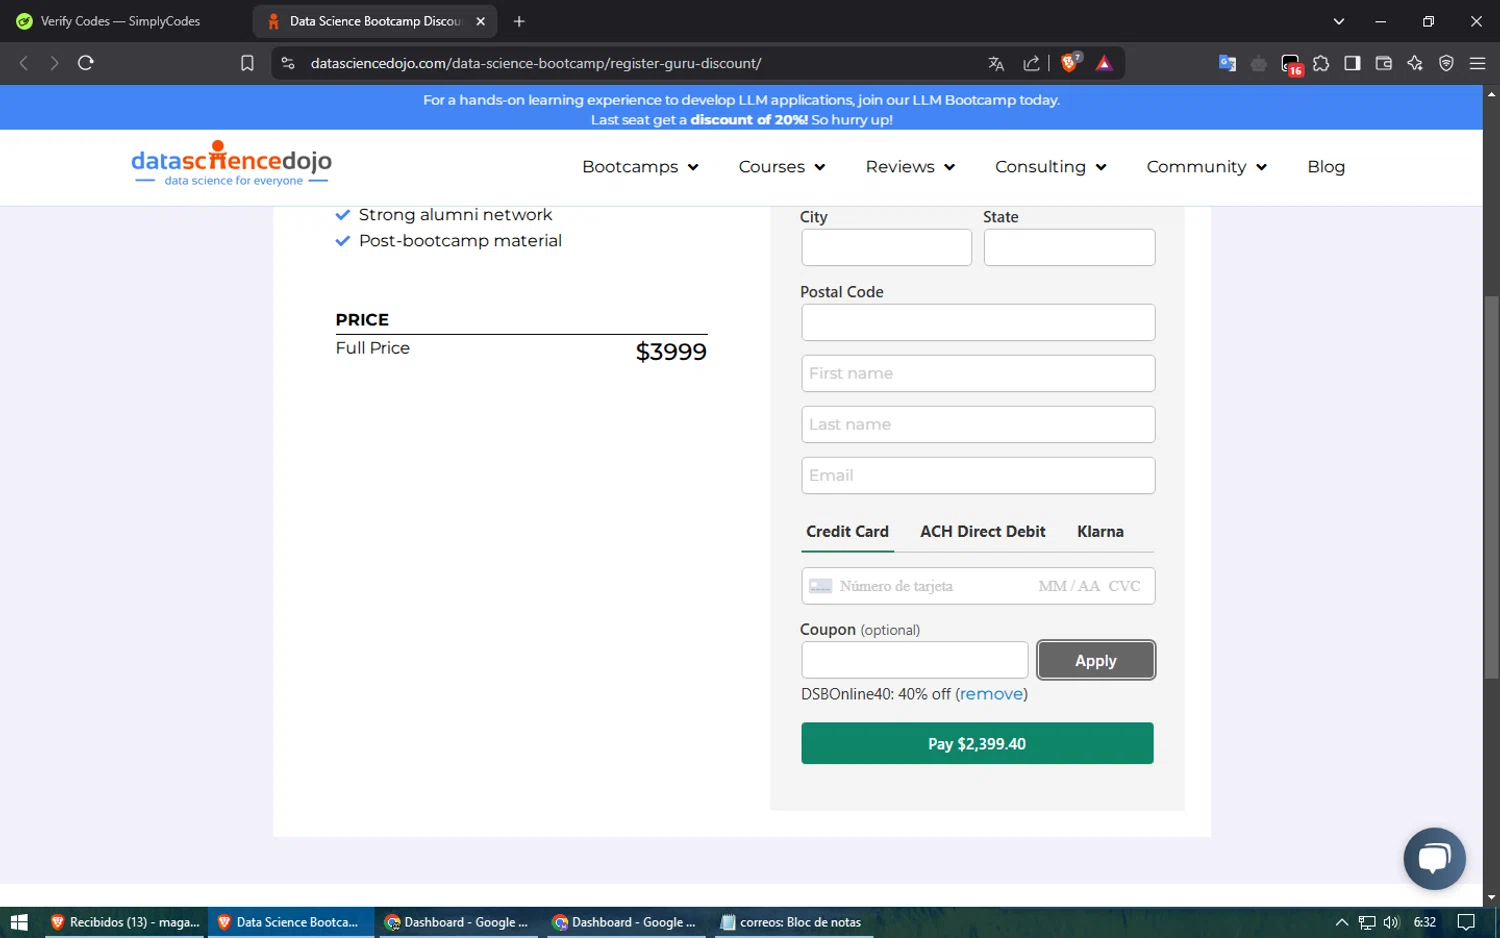The image size is (1500, 938).
Task: Open the browser hamburger menu
Action: point(1477,63)
